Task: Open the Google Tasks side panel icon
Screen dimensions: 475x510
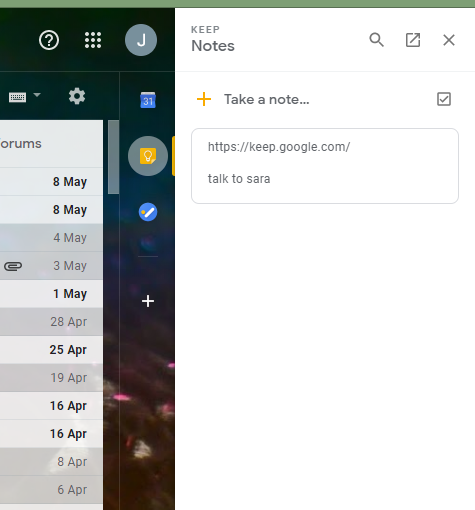Action: 148,212
